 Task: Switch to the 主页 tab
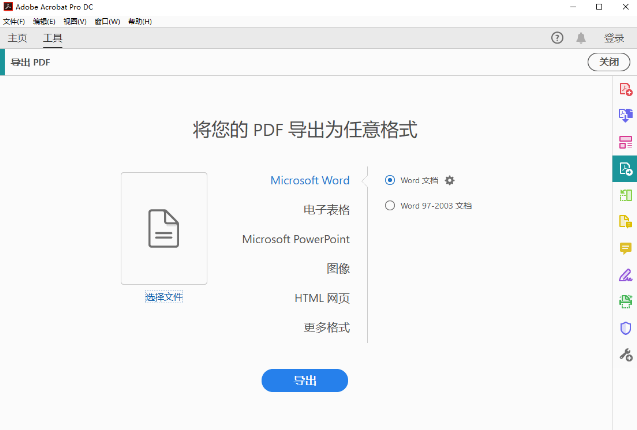tap(18, 38)
